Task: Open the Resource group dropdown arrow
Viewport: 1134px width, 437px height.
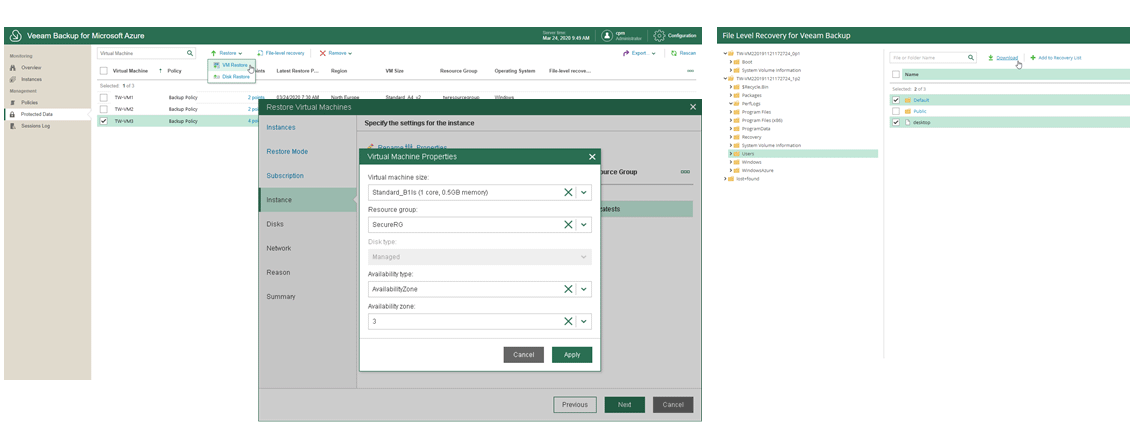Action: (x=584, y=224)
